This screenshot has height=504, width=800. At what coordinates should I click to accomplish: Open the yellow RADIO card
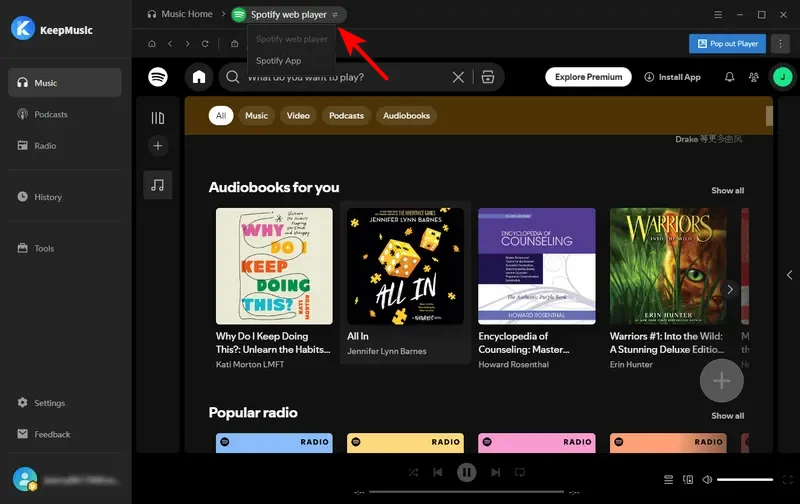click(405, 442)
